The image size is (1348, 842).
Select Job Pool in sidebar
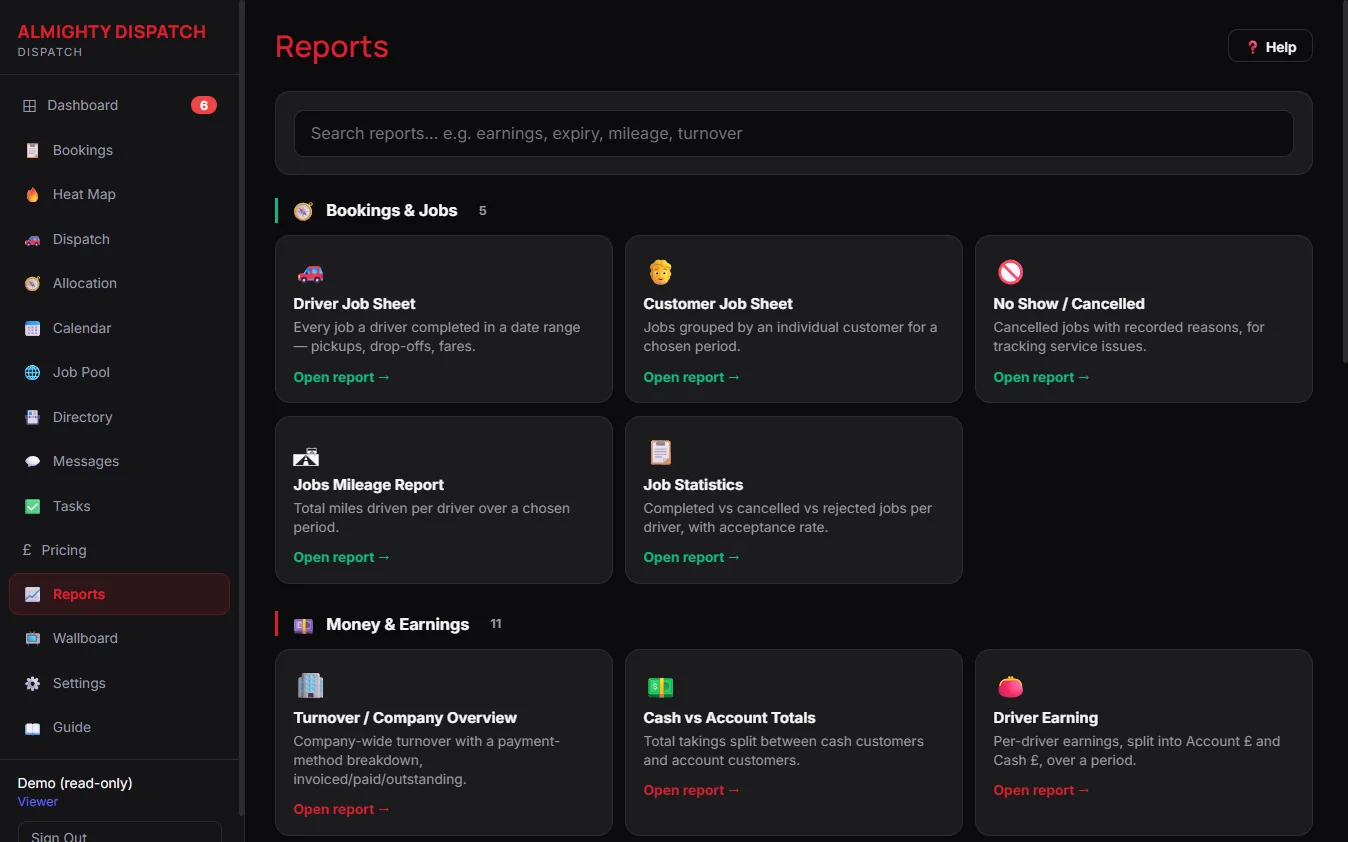click(x=119, y=373)
